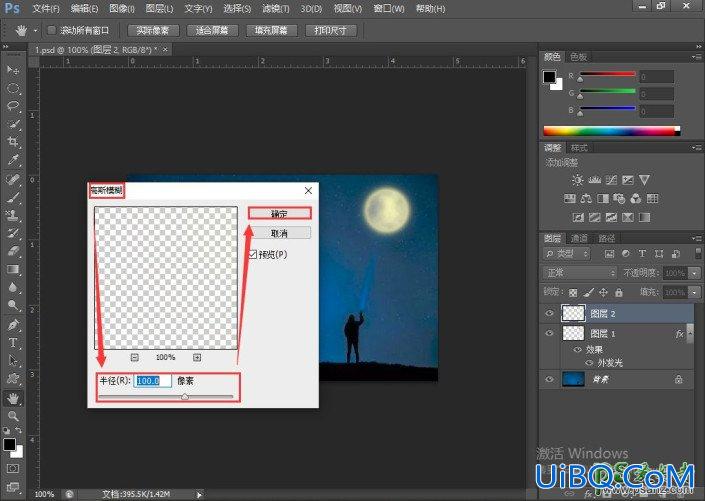Viewport: 705px width, 501px height.
Task: Select the Brush tool
Action: [13, 198]
